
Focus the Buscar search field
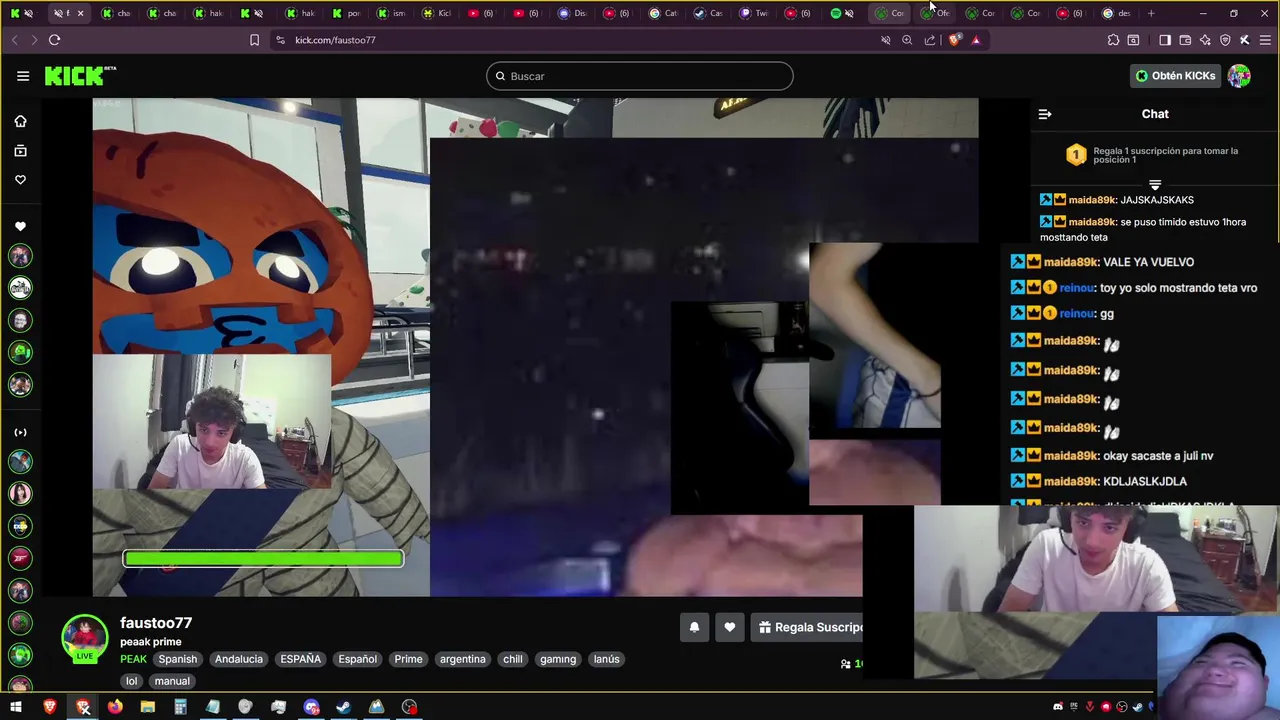pyautogui.click(x=640, y=76)
